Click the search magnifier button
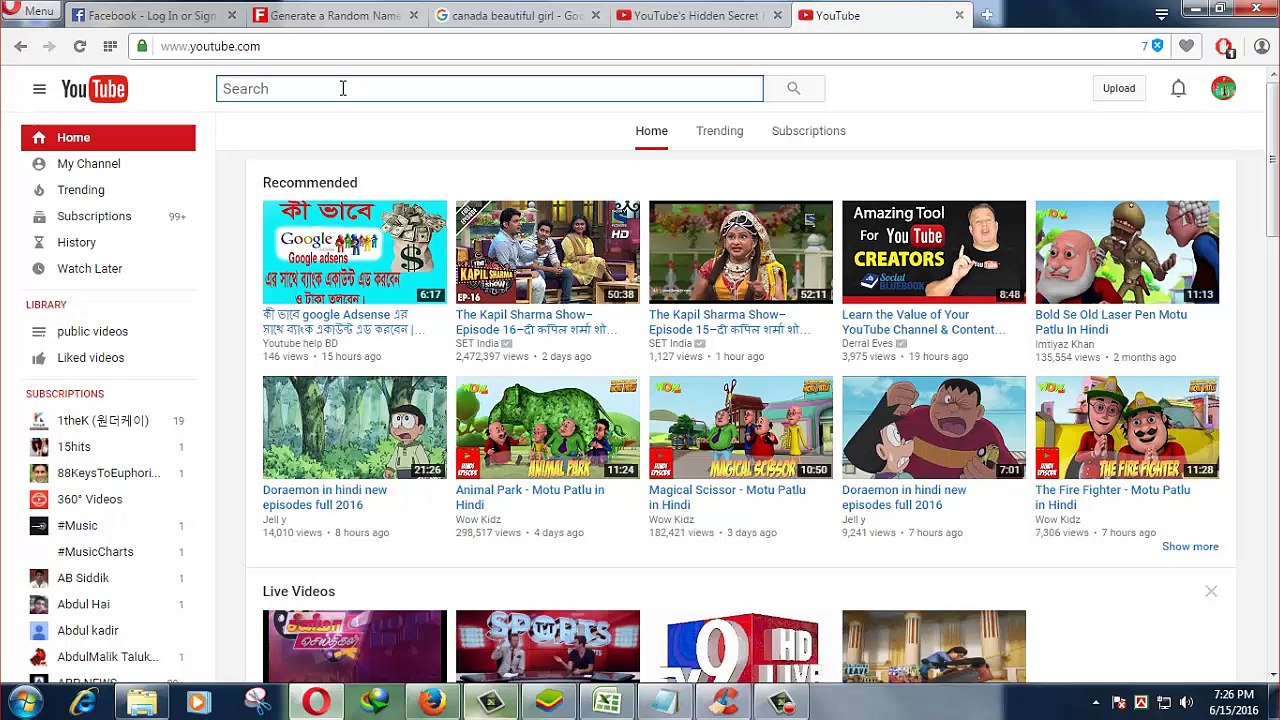 pos(794,89)
